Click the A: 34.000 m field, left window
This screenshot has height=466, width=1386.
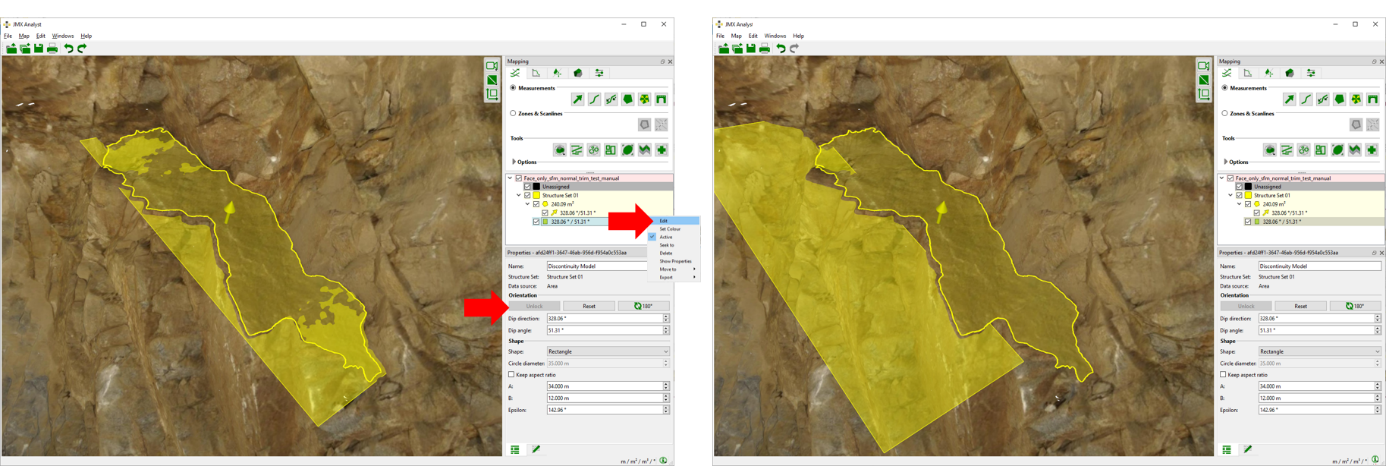(608, 386)
